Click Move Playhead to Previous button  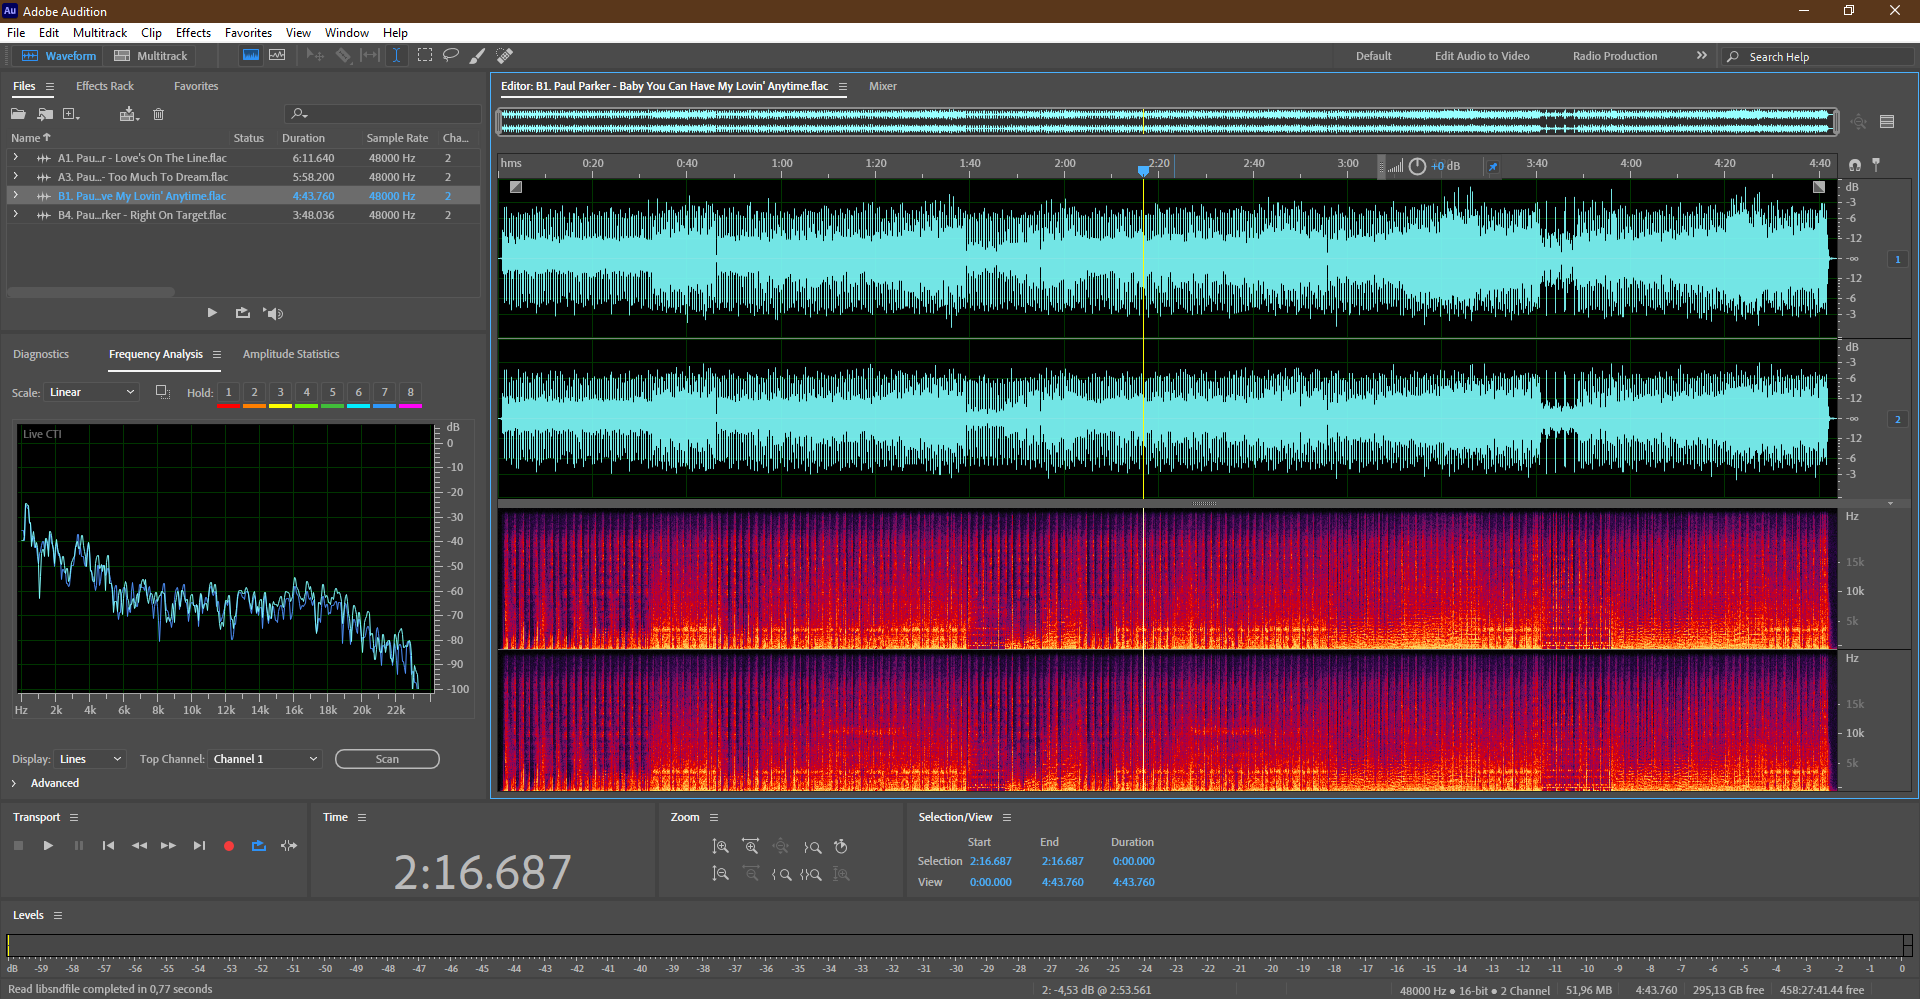(x=108, y=846)
